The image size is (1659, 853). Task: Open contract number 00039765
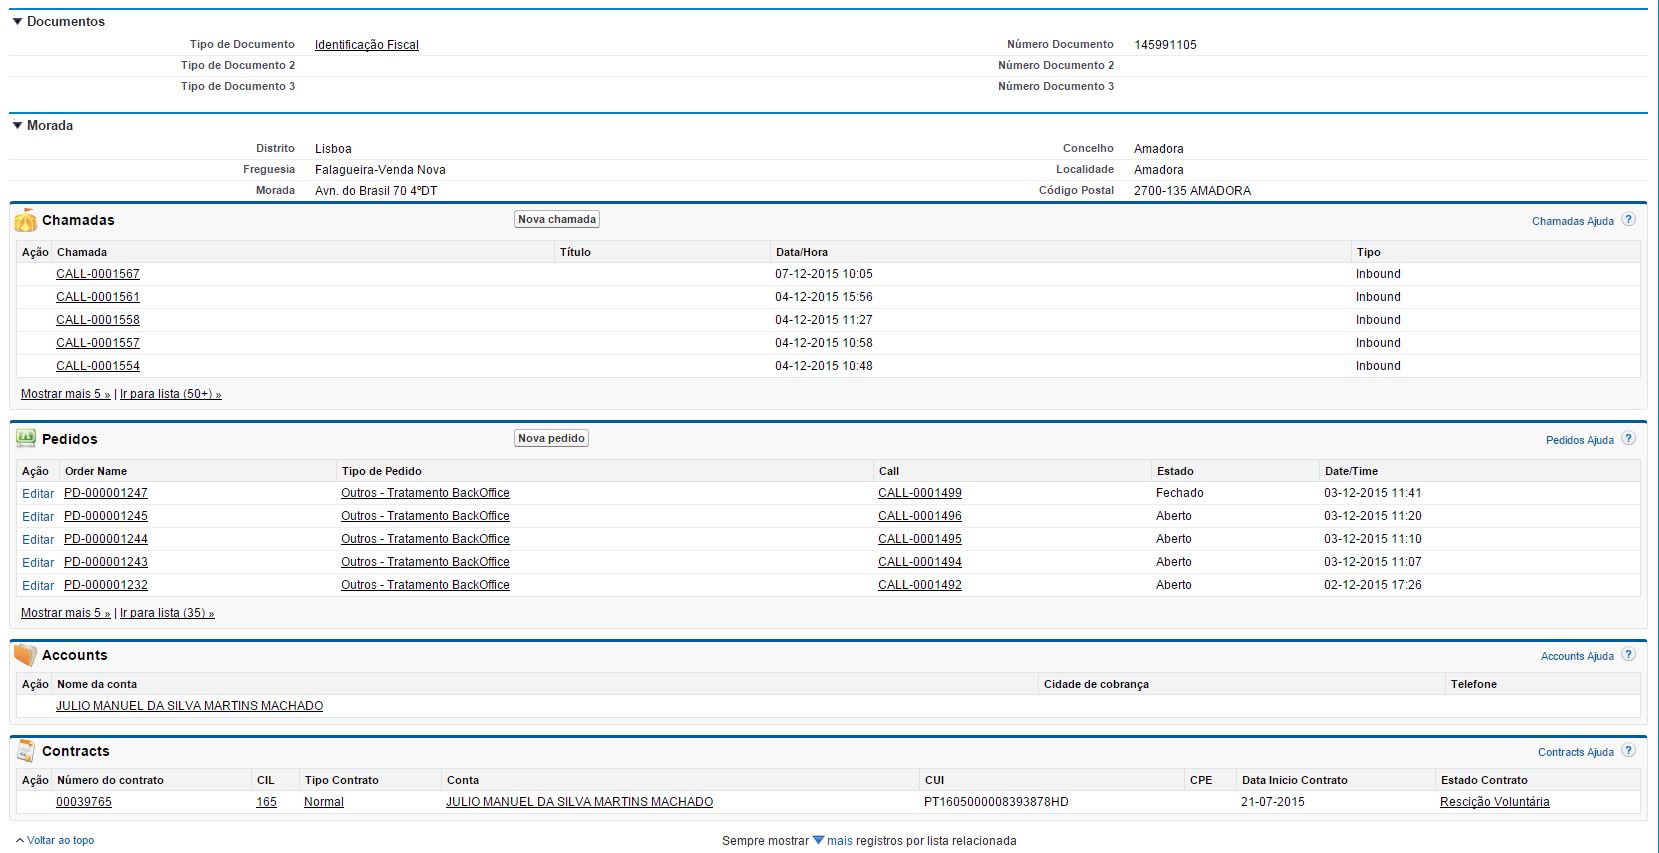click(x=84, y=802)
